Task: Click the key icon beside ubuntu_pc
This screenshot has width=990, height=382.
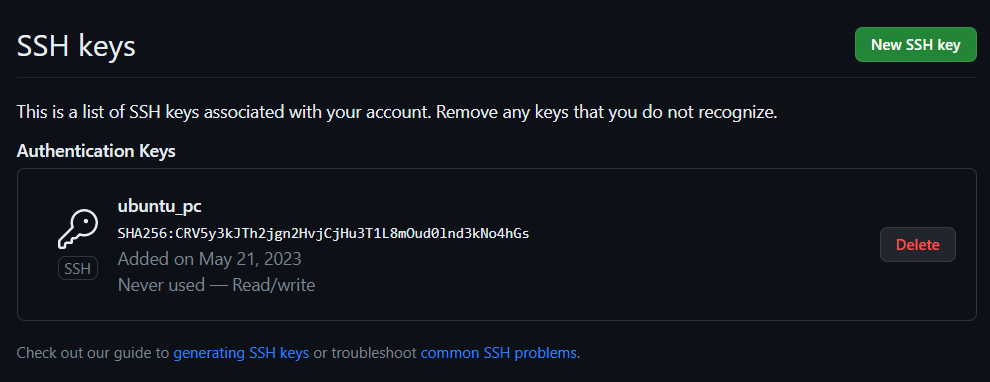Action: pos(78,229)
